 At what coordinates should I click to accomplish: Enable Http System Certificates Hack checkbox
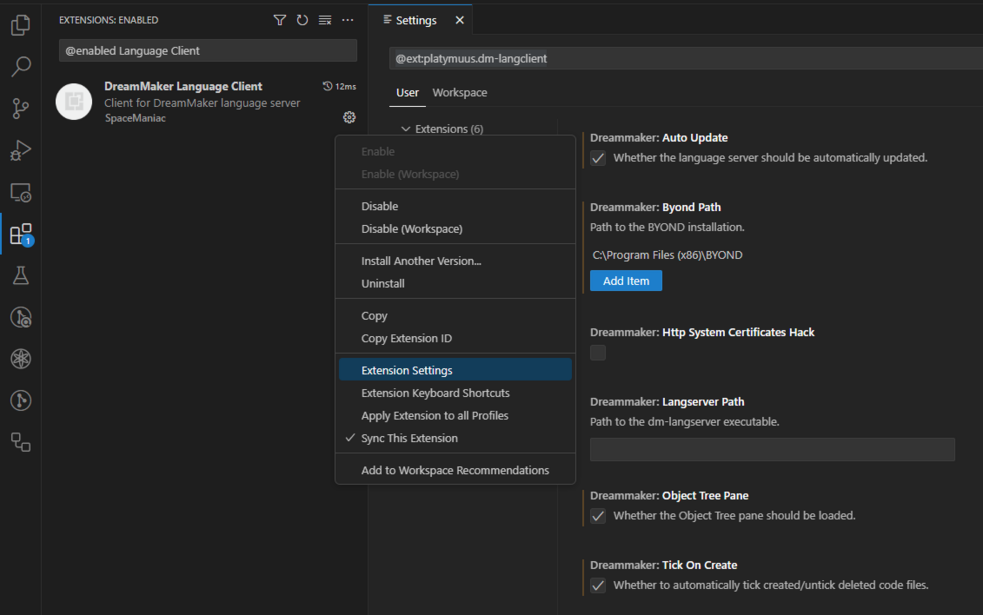pos(598,352)
